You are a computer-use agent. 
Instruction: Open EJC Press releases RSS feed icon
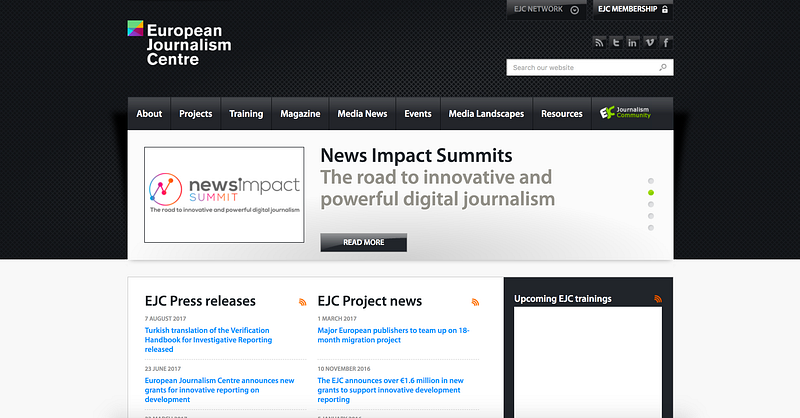(303, 302)
